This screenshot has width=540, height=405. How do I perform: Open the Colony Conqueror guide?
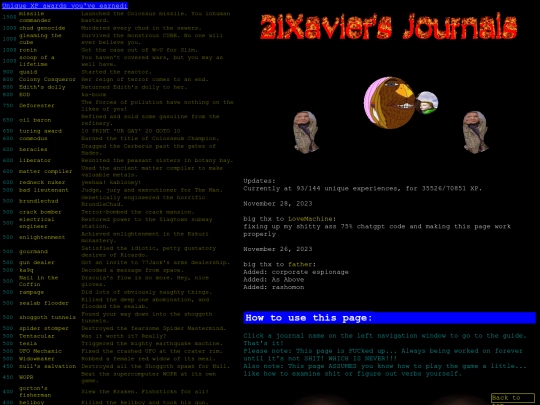point(47,79)
